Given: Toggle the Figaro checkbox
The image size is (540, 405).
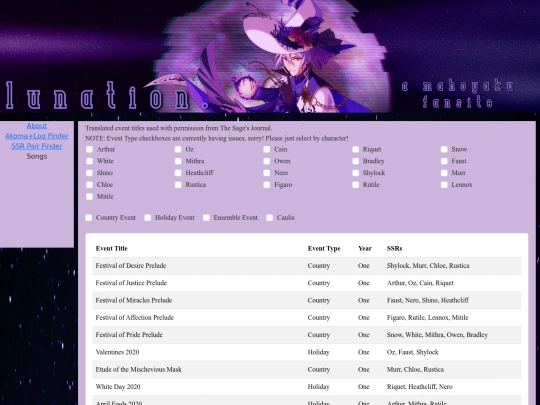Looking at the screenshot, I should coord(267,185).
